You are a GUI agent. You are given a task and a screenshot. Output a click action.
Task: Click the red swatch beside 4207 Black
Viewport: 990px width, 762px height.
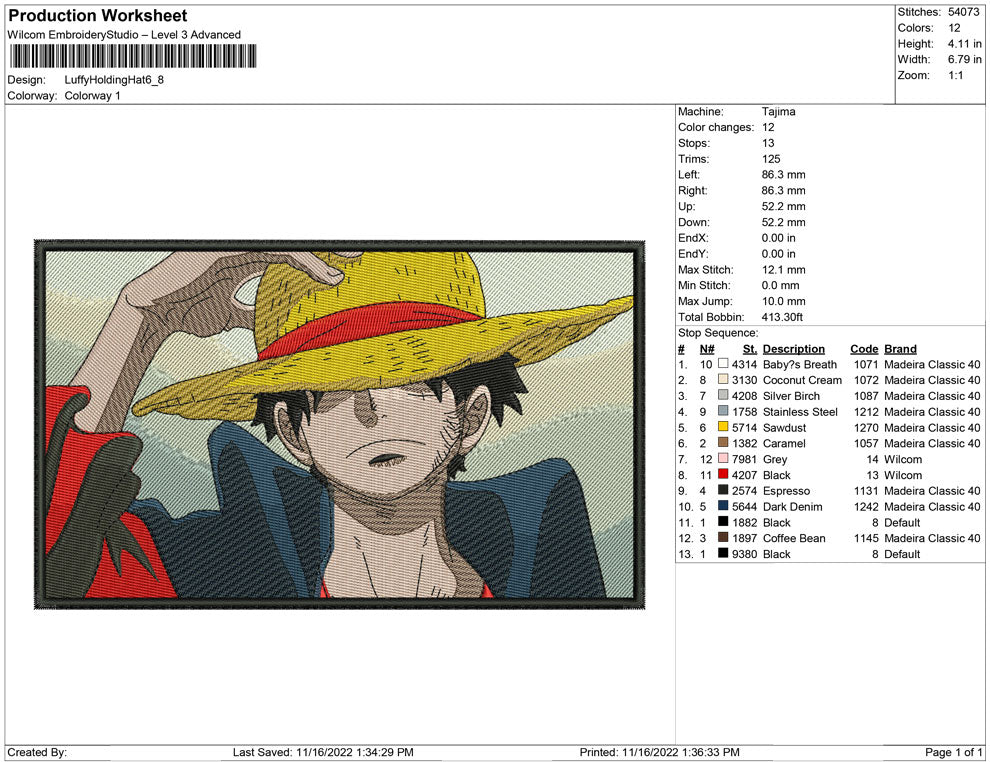pyautogui.click(x=723, y=474)
